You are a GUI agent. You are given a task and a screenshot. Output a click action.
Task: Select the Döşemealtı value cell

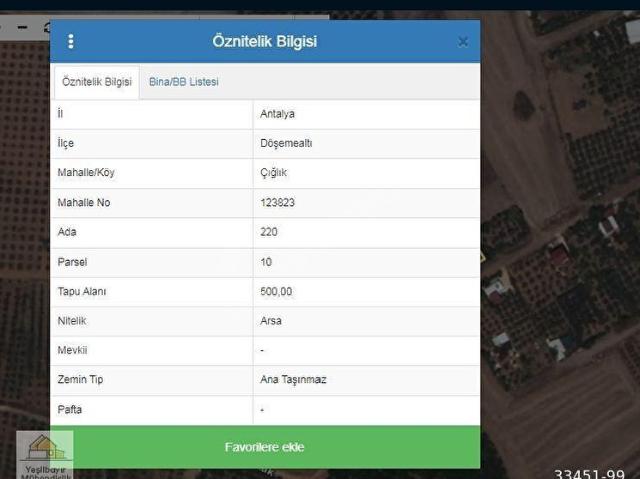pyautogui.click(x=367, y=144)
